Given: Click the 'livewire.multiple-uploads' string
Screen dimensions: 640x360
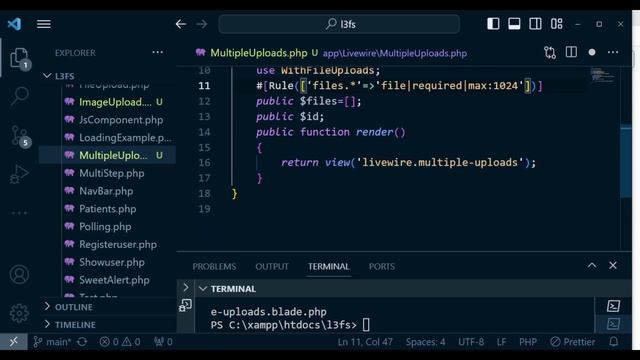Looking at the screenshot, I should [x=440, y=162].
